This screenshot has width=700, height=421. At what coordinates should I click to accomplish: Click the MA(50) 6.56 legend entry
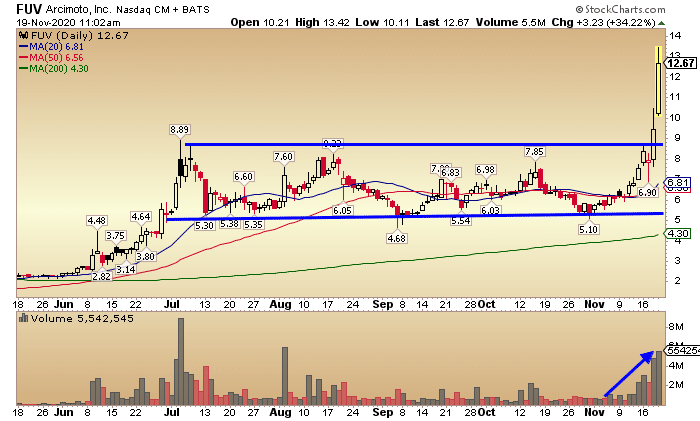51,58
